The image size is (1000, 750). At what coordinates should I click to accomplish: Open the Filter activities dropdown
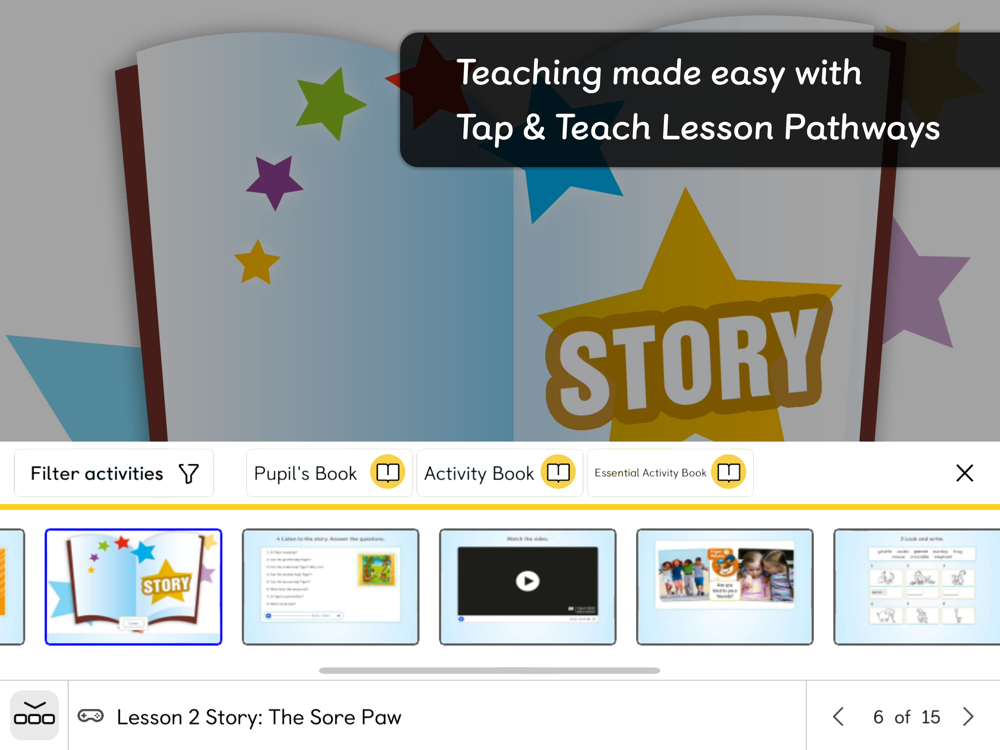click(114, 473)
